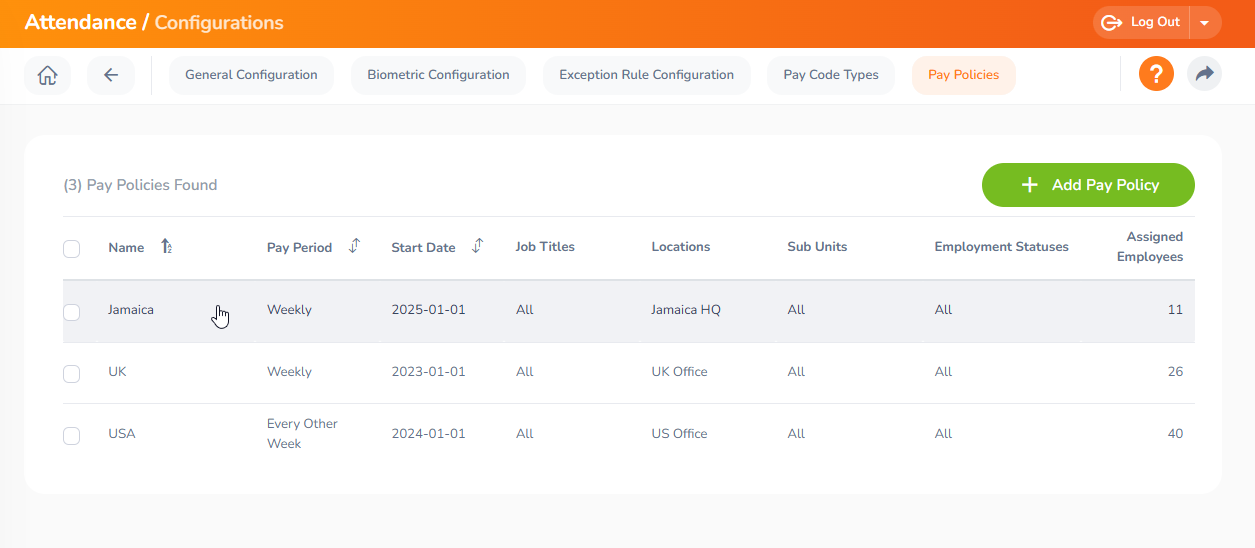Open the General Configuration tab
The width and height of the screenshot is (1255, 548).
(251, 75)
